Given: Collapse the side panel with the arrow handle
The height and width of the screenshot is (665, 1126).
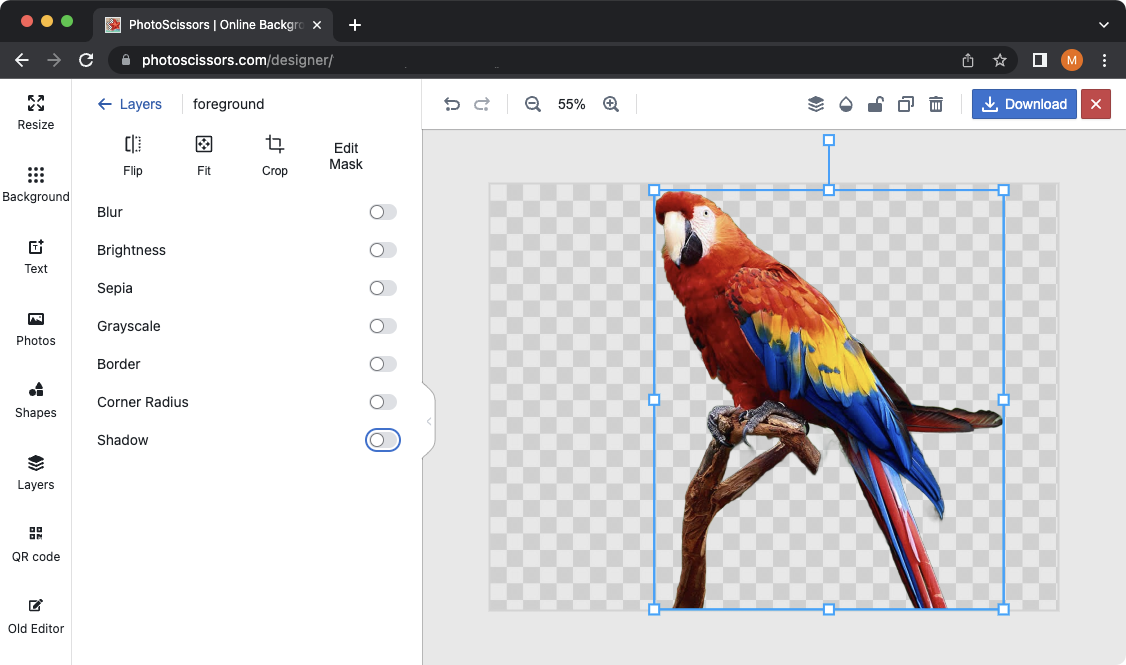Looking at the screenshot, I should [429, 421].
